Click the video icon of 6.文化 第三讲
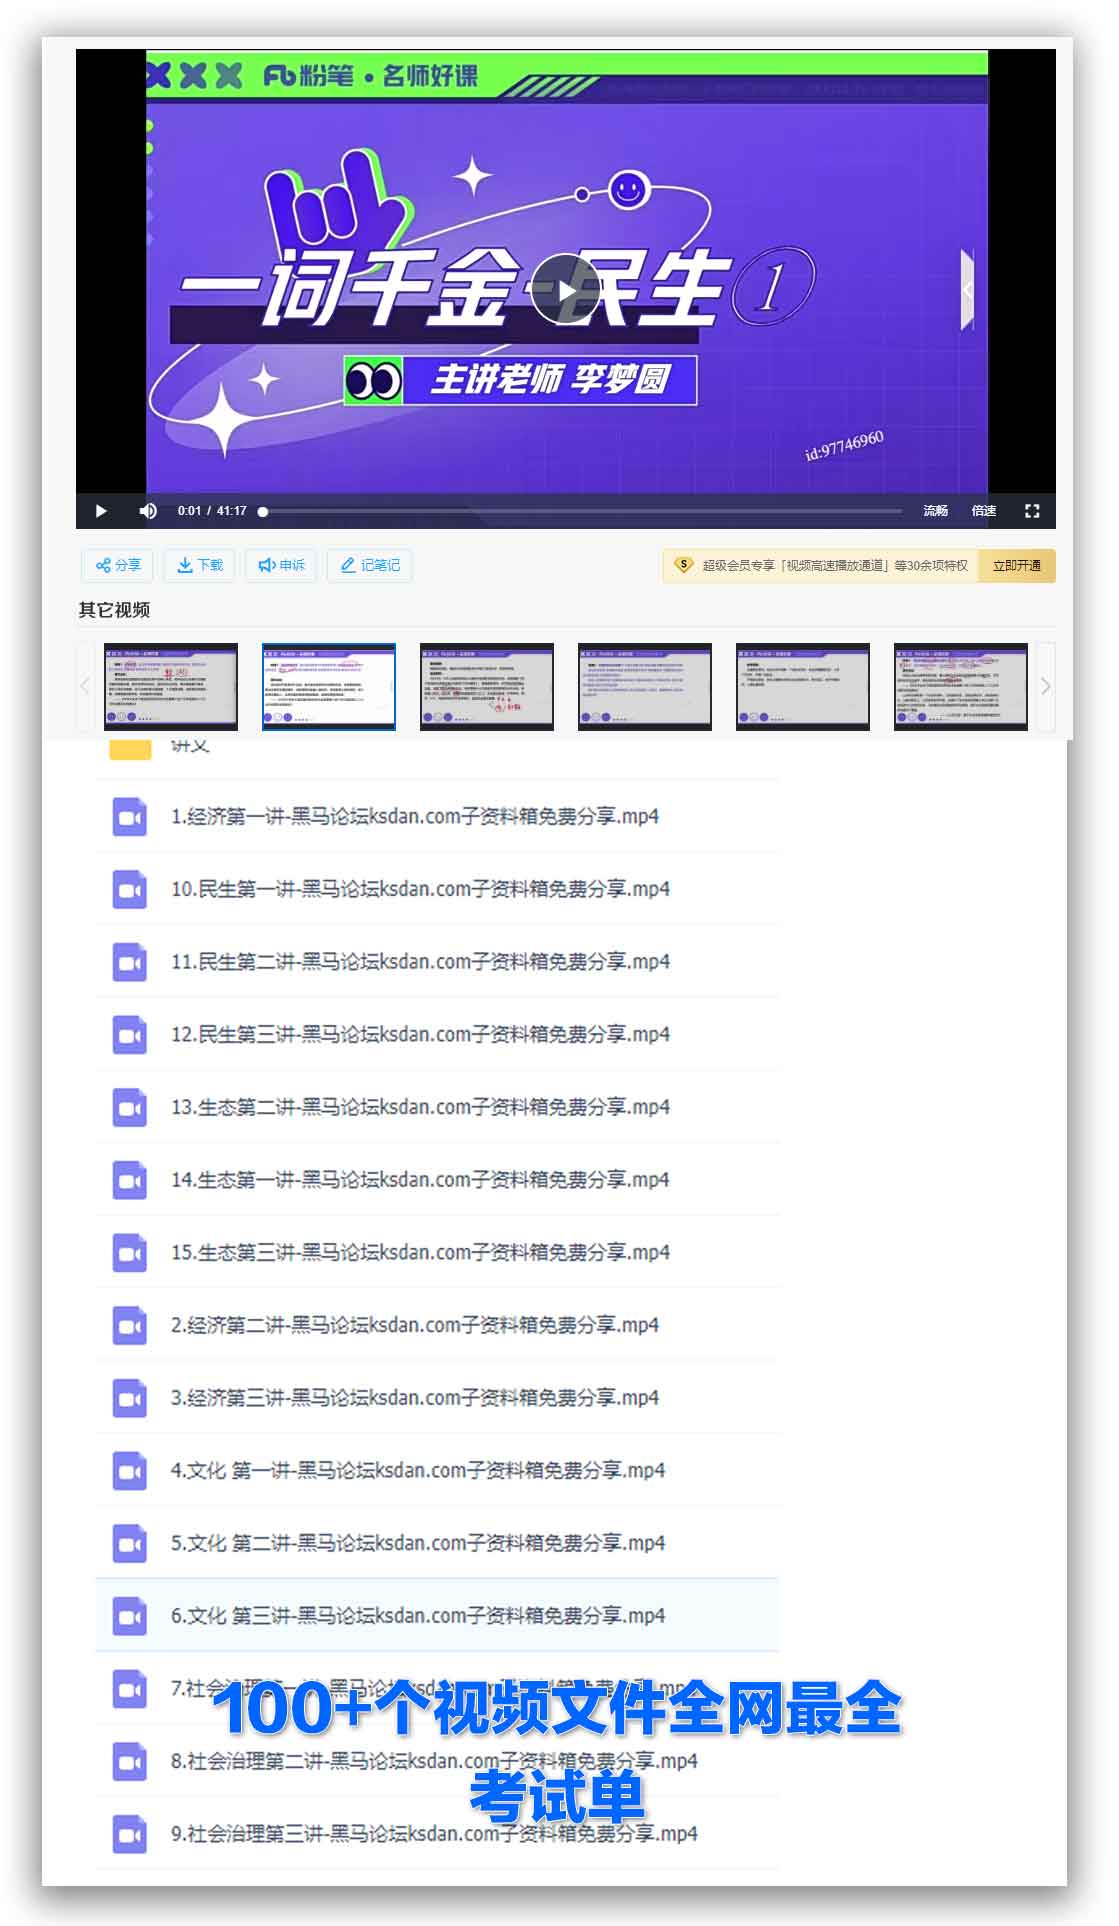 (130, 1616)
